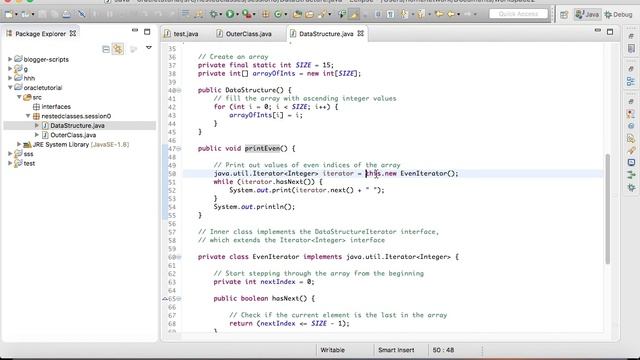Open Package Explorer View Menu triangle
640x360 pixels.
coord(149,48)
